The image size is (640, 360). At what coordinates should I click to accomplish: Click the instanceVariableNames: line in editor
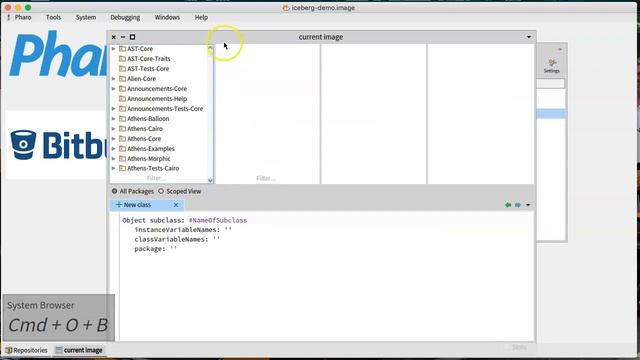pyautogui.click(x=183, y=229)
